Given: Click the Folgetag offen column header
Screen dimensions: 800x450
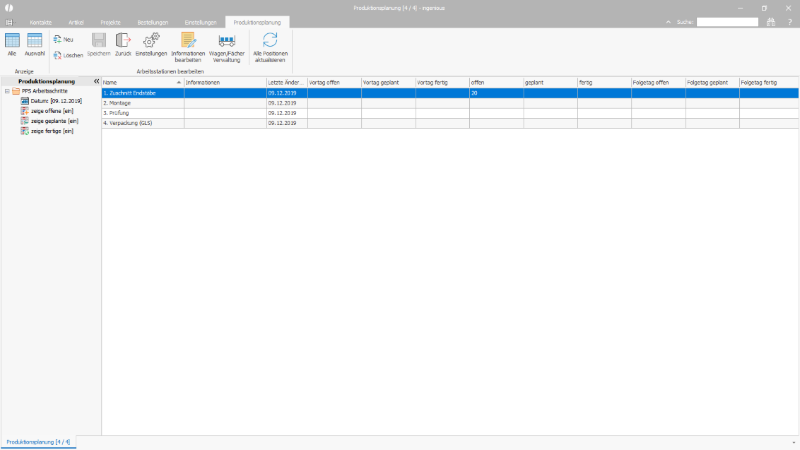Looking at the screenshot, I should (x=659, y=82).
